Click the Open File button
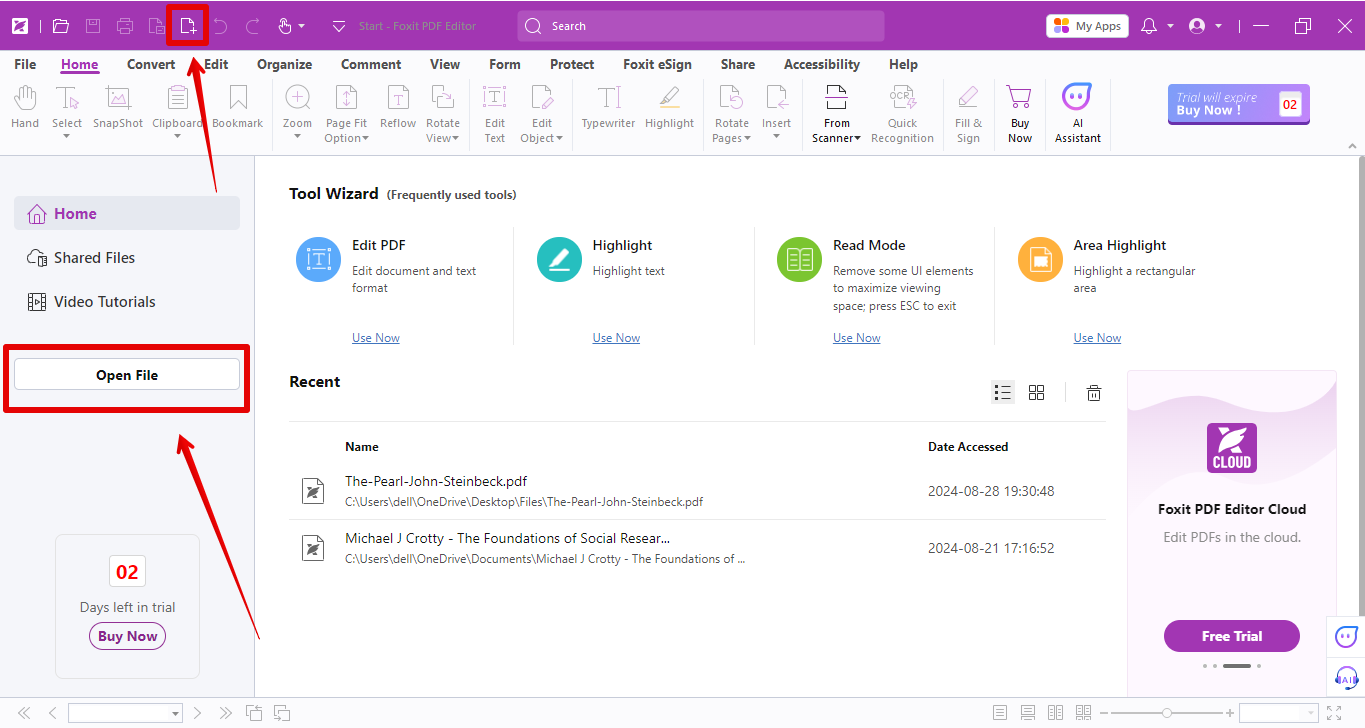The width and height of the screenshot is (1365, 728). [127, 375]
